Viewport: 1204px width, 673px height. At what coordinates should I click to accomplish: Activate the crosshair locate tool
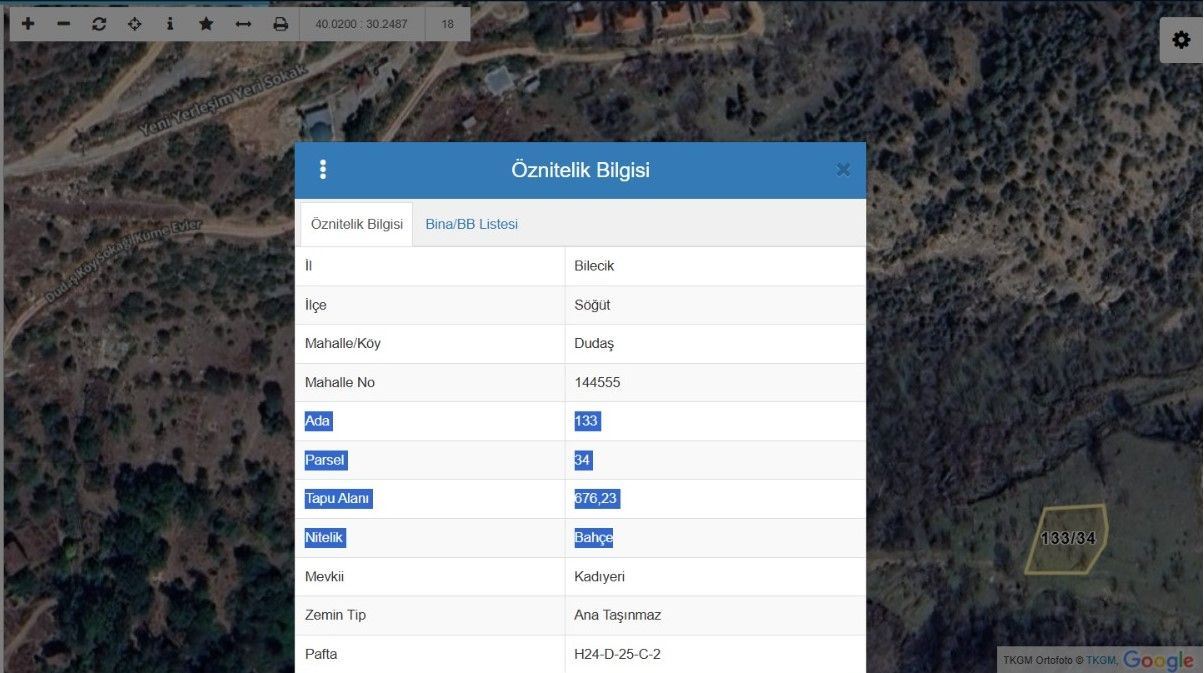135,24
